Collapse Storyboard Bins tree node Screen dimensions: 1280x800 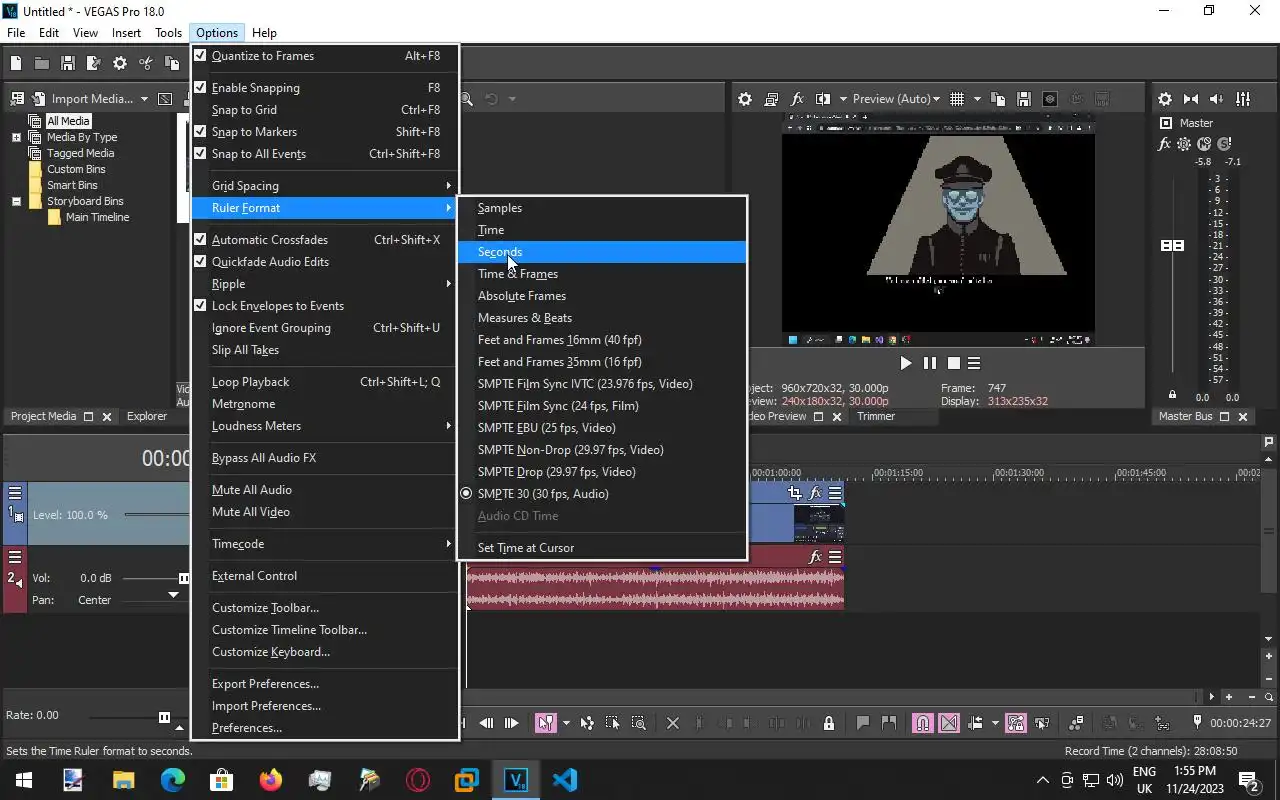pyautogui.click(x=16, y=201)
